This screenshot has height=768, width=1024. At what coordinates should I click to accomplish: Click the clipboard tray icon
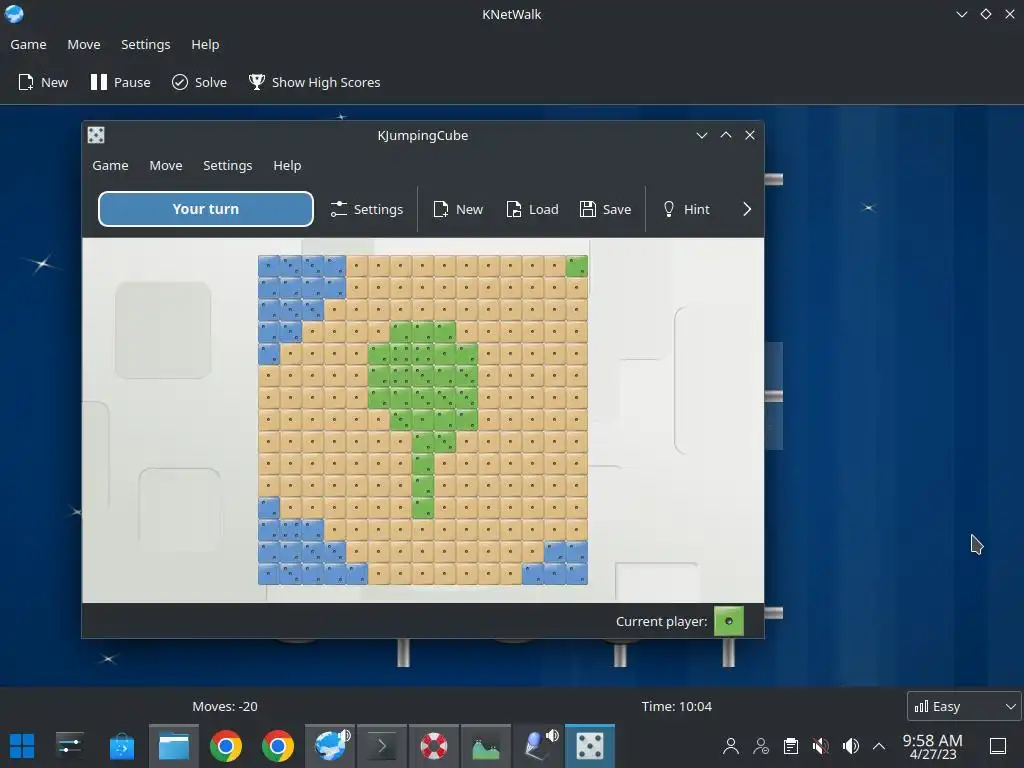(x=791, y=746)
